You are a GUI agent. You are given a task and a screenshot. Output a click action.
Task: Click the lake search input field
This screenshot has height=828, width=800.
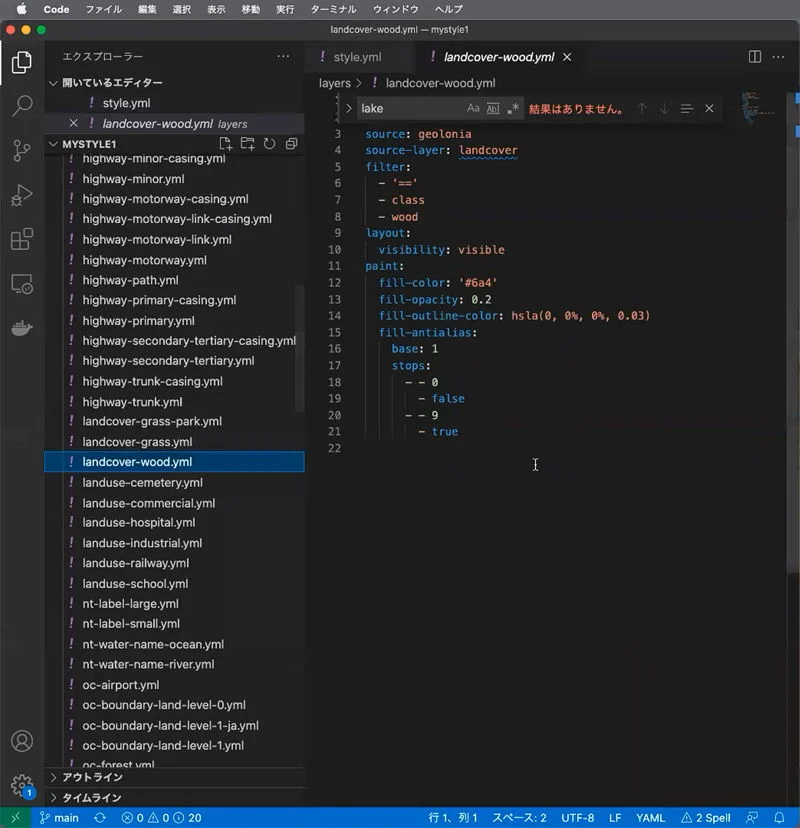[410, 108]
